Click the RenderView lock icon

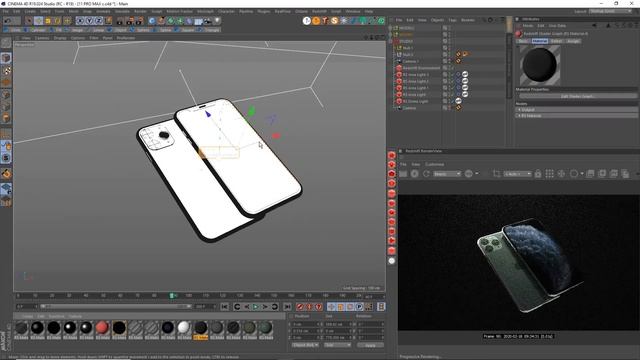[538, 174]
